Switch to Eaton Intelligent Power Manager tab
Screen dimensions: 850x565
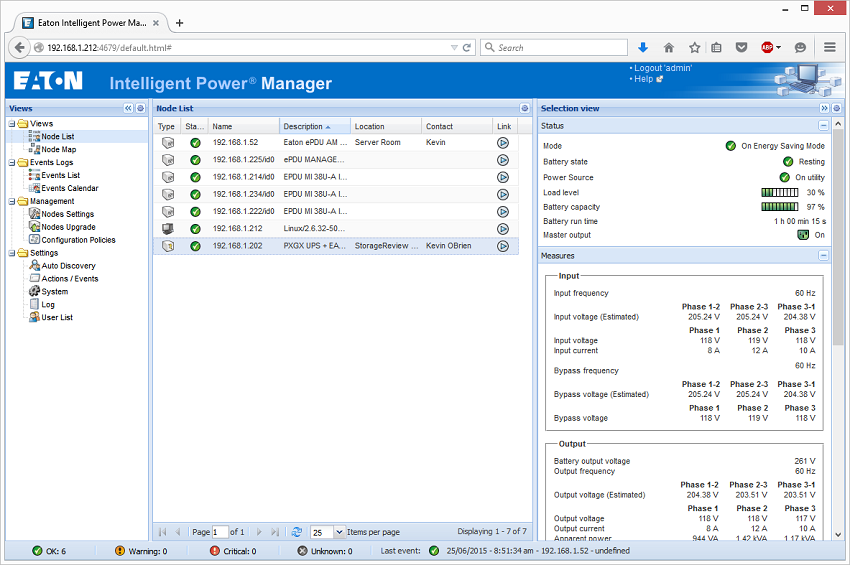(91, 23)
